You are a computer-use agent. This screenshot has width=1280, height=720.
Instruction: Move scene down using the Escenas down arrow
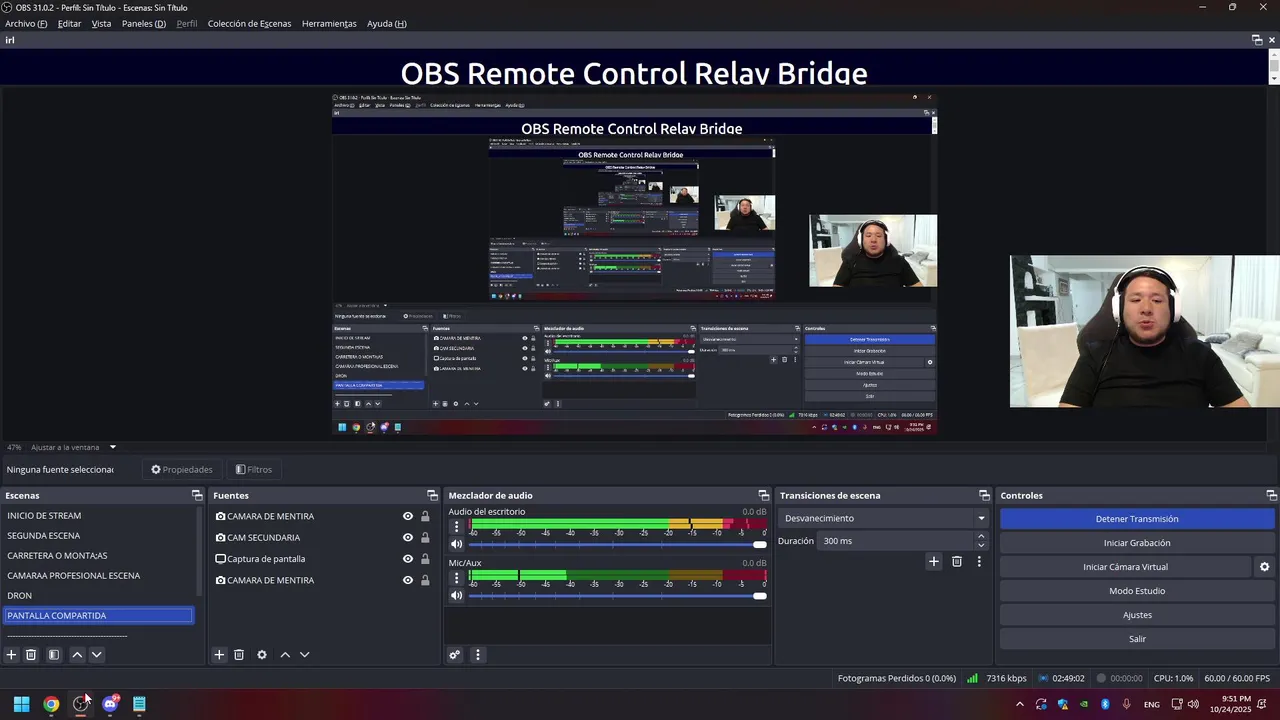pyautogui.click(x=96, y=655)
